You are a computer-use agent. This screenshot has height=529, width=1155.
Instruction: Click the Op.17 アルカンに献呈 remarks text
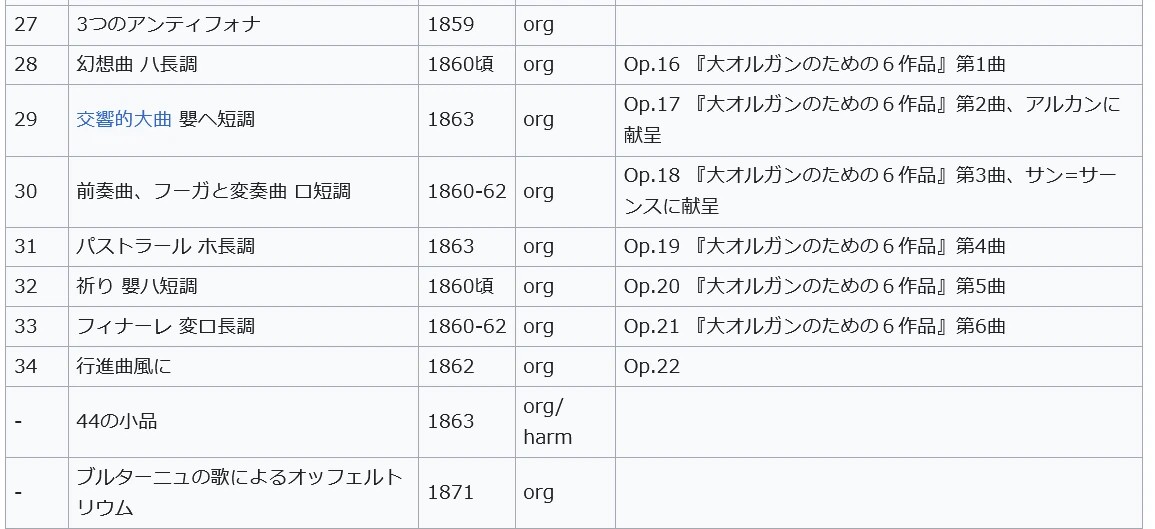click(871, 119)
